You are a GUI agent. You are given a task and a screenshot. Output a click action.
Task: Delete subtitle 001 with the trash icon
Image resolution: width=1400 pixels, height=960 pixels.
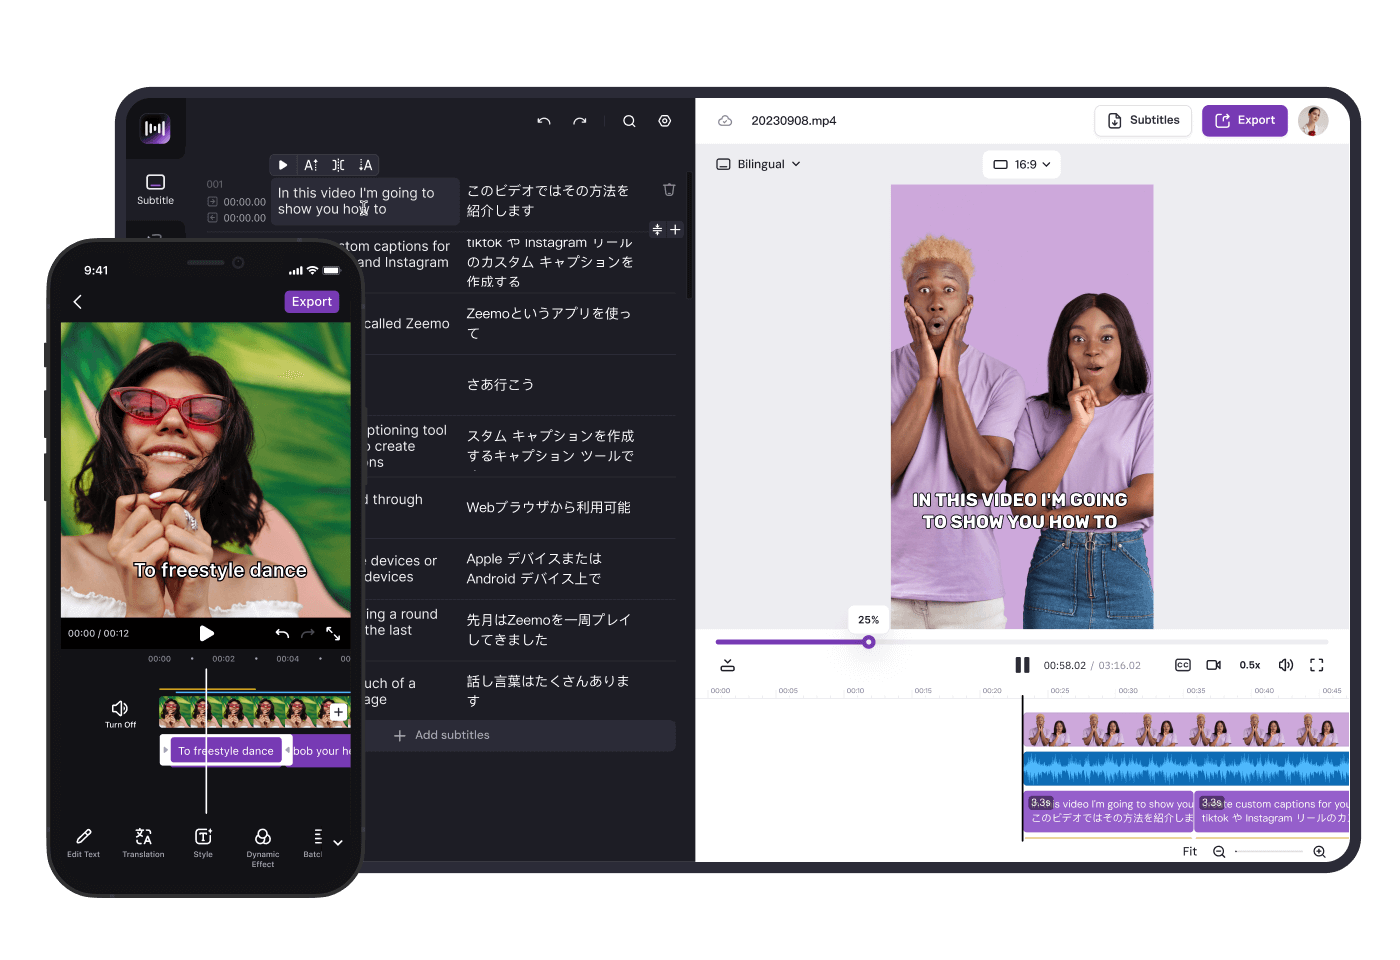click(669, 190)
